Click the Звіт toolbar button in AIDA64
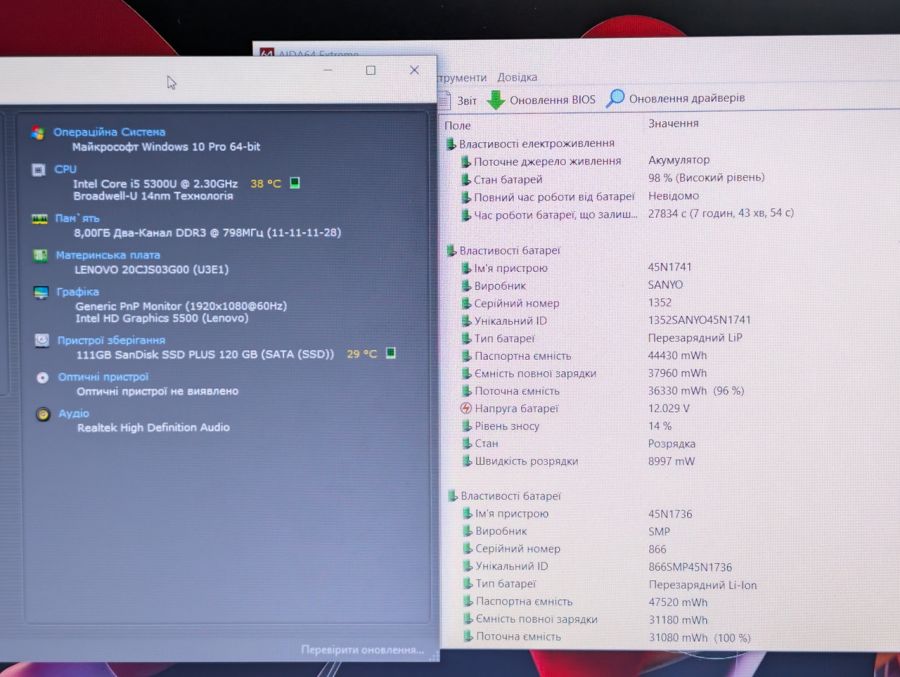 click(459, 100)
